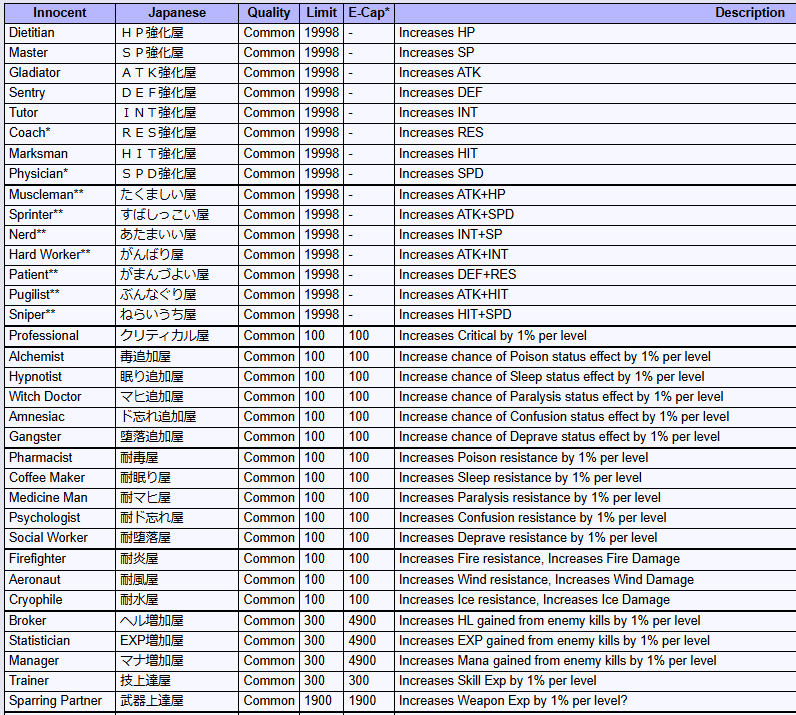Click the Ice resistance description
The width and height of the screenshot is (796, 715).
pos(534,600)
